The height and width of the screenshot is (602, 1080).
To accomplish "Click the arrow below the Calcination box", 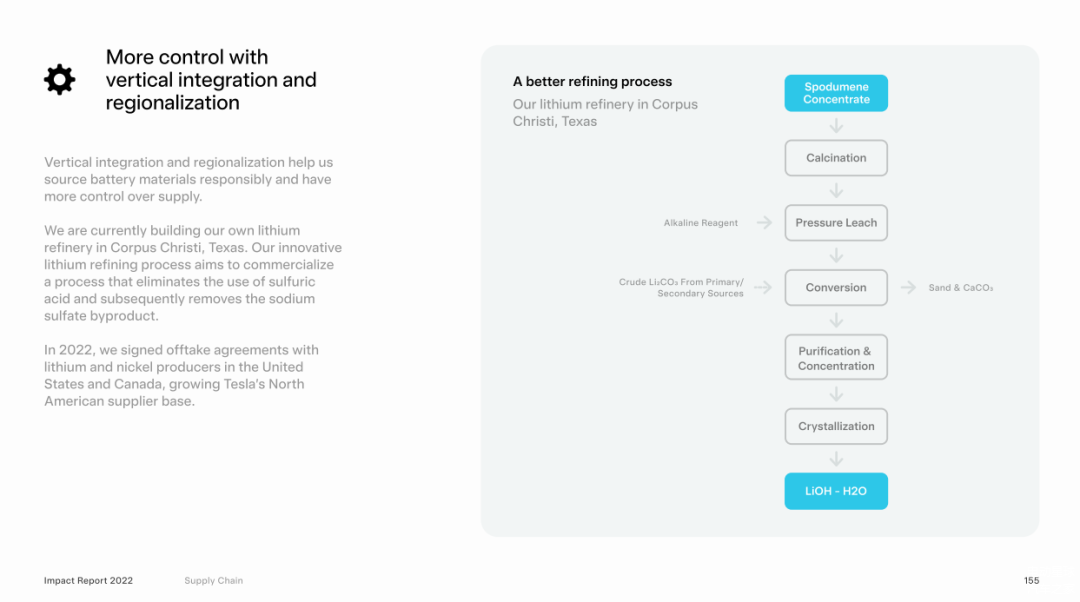I will point(836,191).
